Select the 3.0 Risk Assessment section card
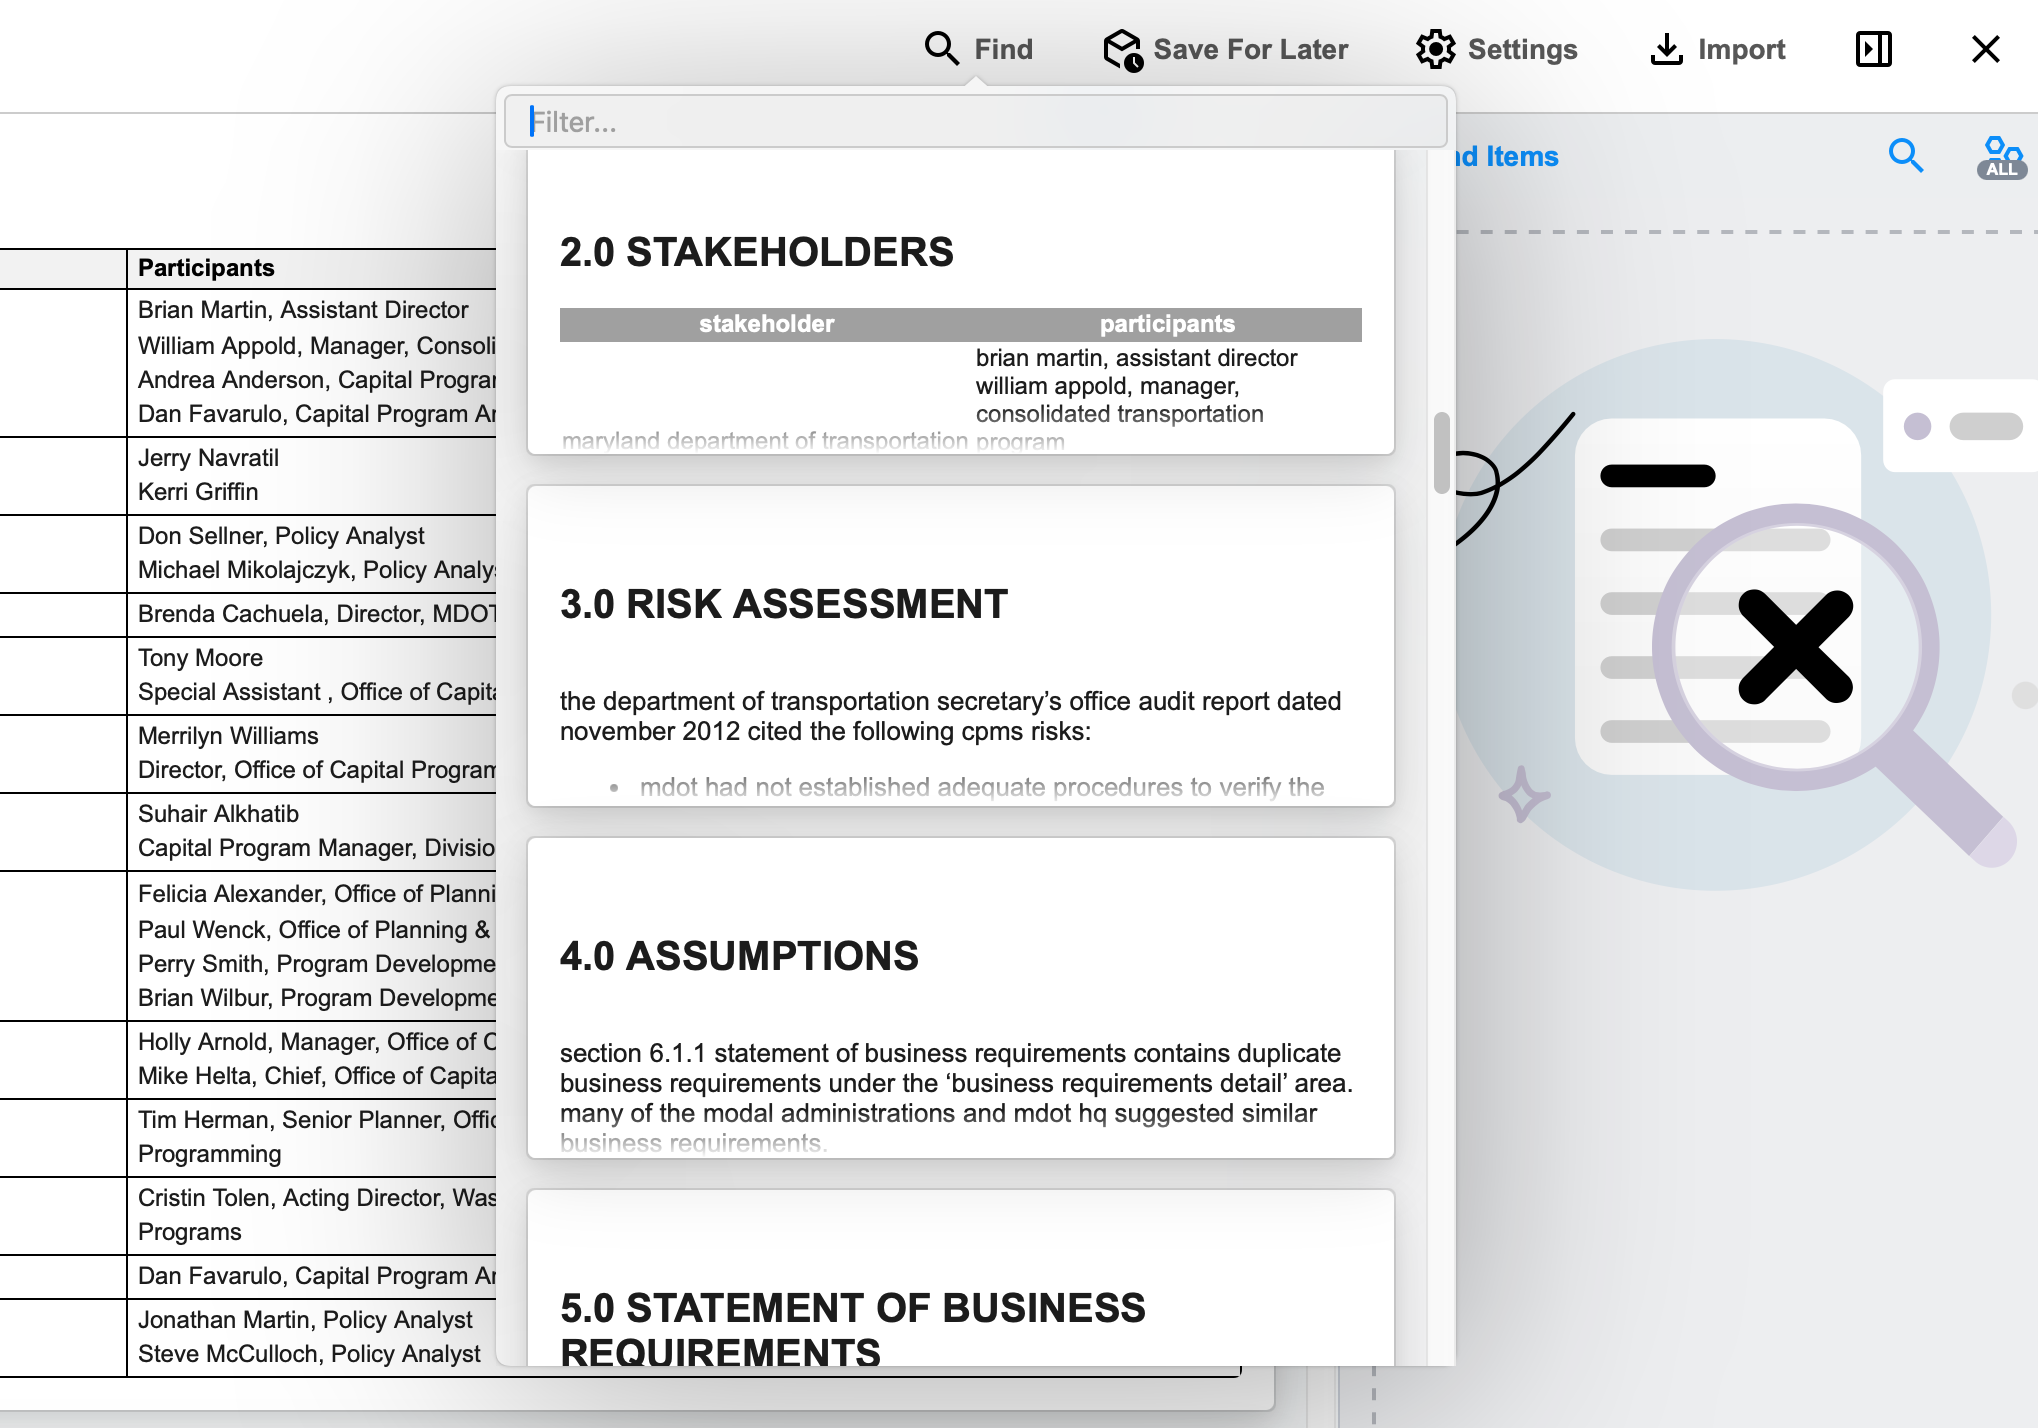 tap(960, 645)
